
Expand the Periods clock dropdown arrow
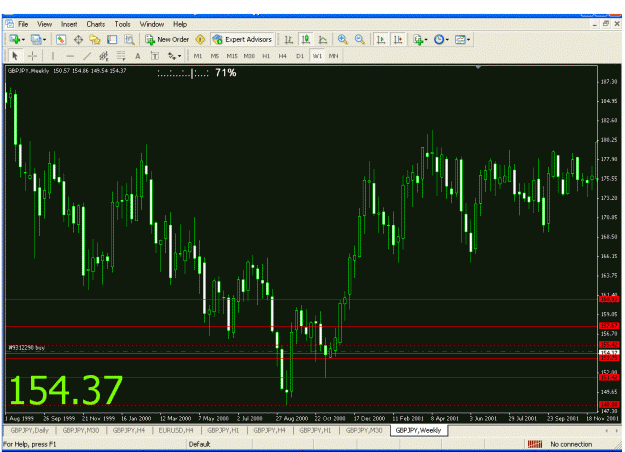click(x=447, y=39)
